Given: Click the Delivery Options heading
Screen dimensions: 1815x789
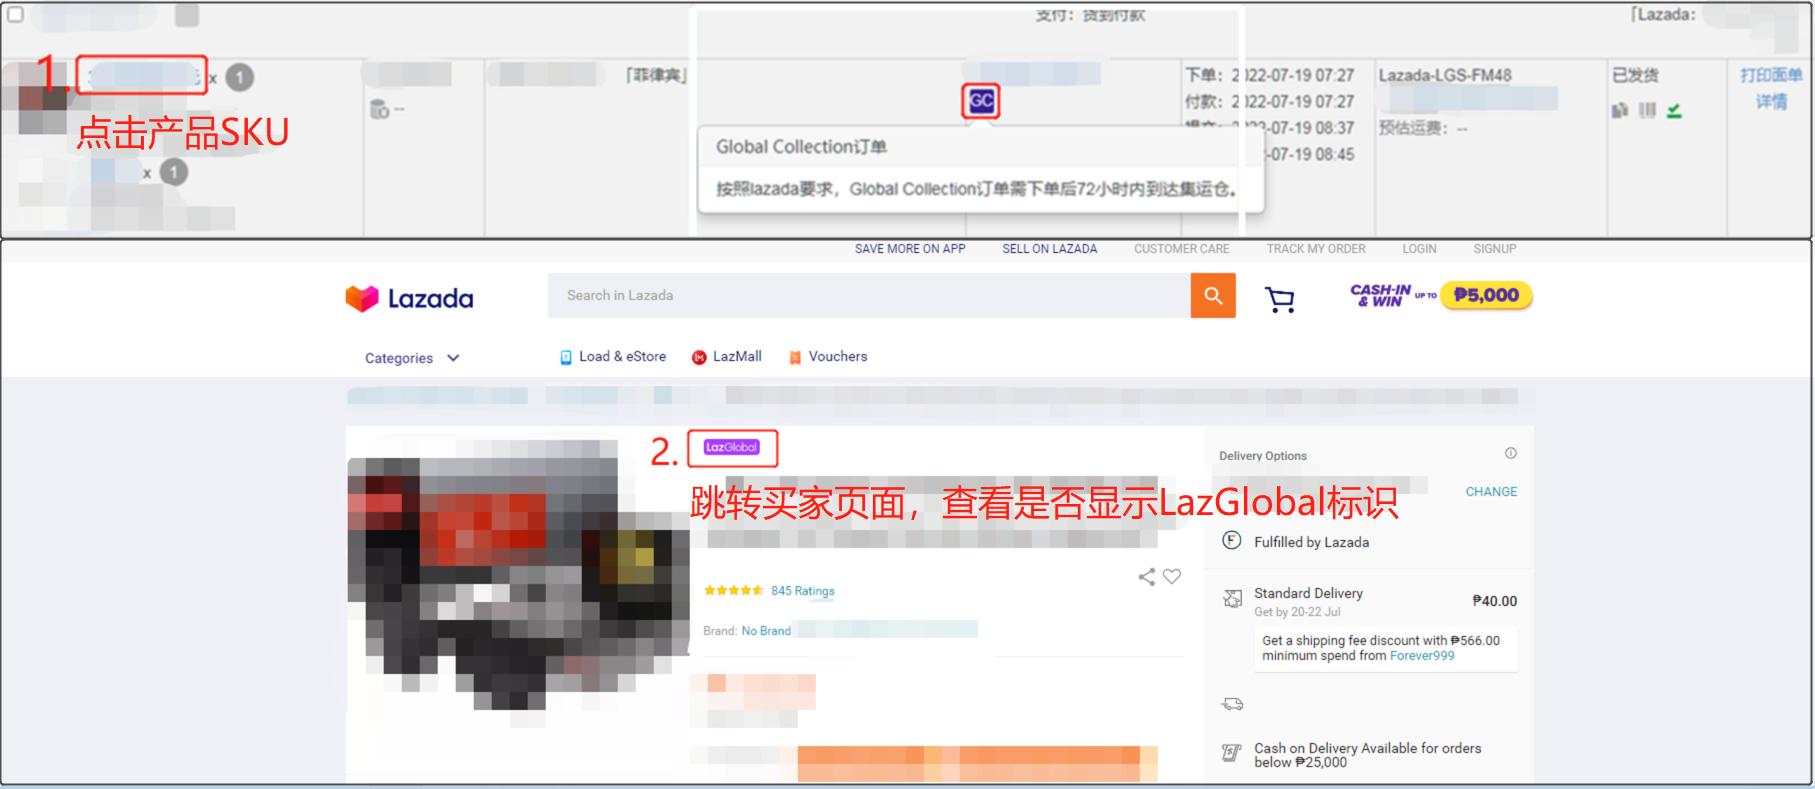Looking at the screenshot, I should point(1262,456).
